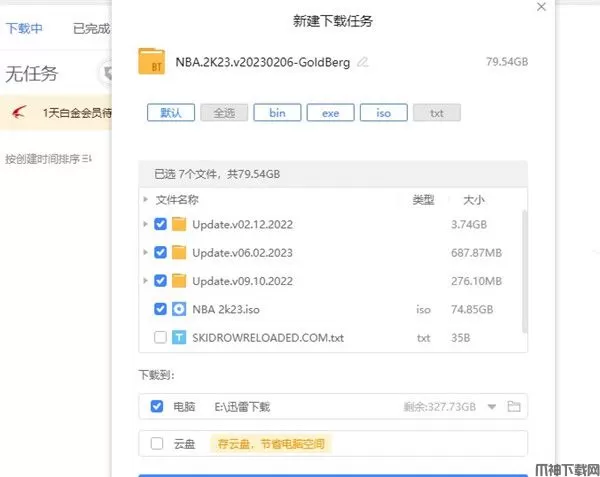Uncheck the Update.v02.12.2022 checkbox
The height and width of the screenshot is (477, 600).
pos(160,224)
